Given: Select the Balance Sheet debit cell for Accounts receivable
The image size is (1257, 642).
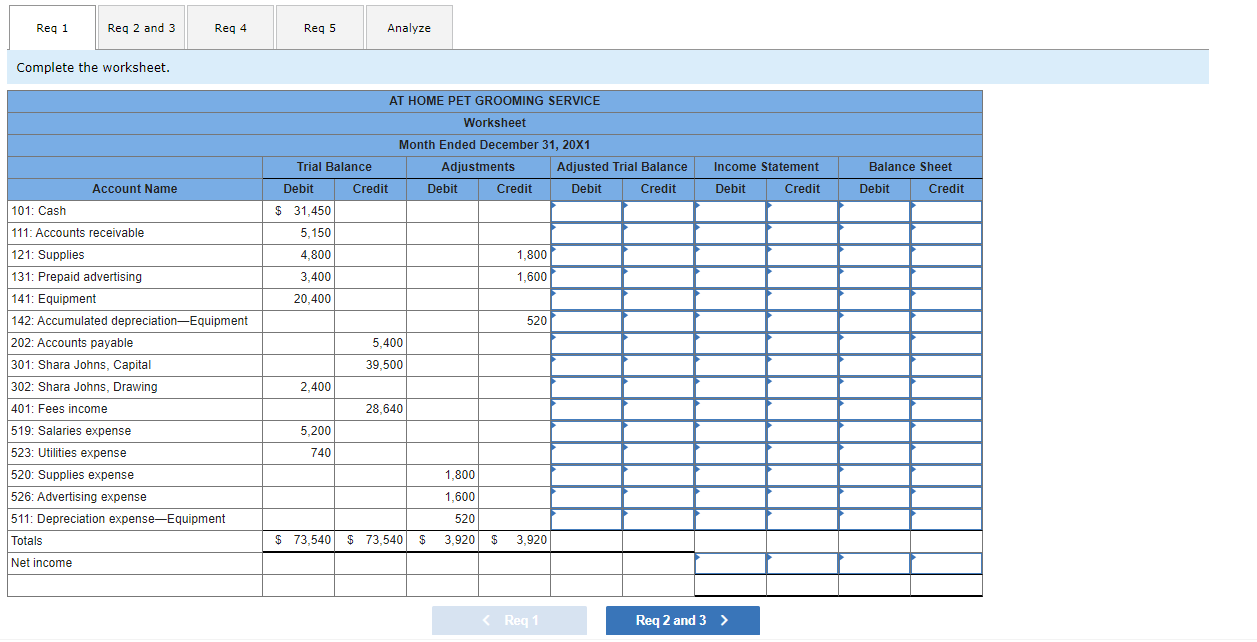Looking at the screenshot, I should point(874,232).
